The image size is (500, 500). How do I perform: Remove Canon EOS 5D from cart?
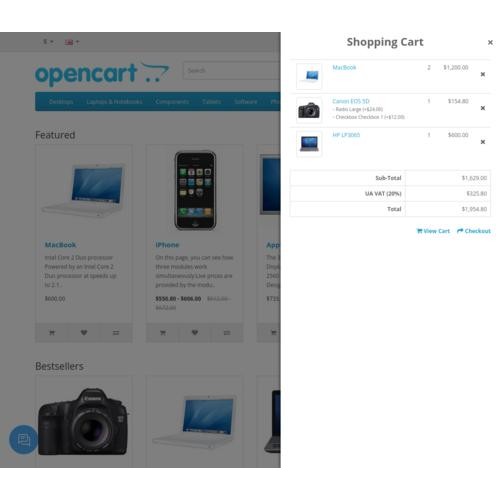(482, 108)
